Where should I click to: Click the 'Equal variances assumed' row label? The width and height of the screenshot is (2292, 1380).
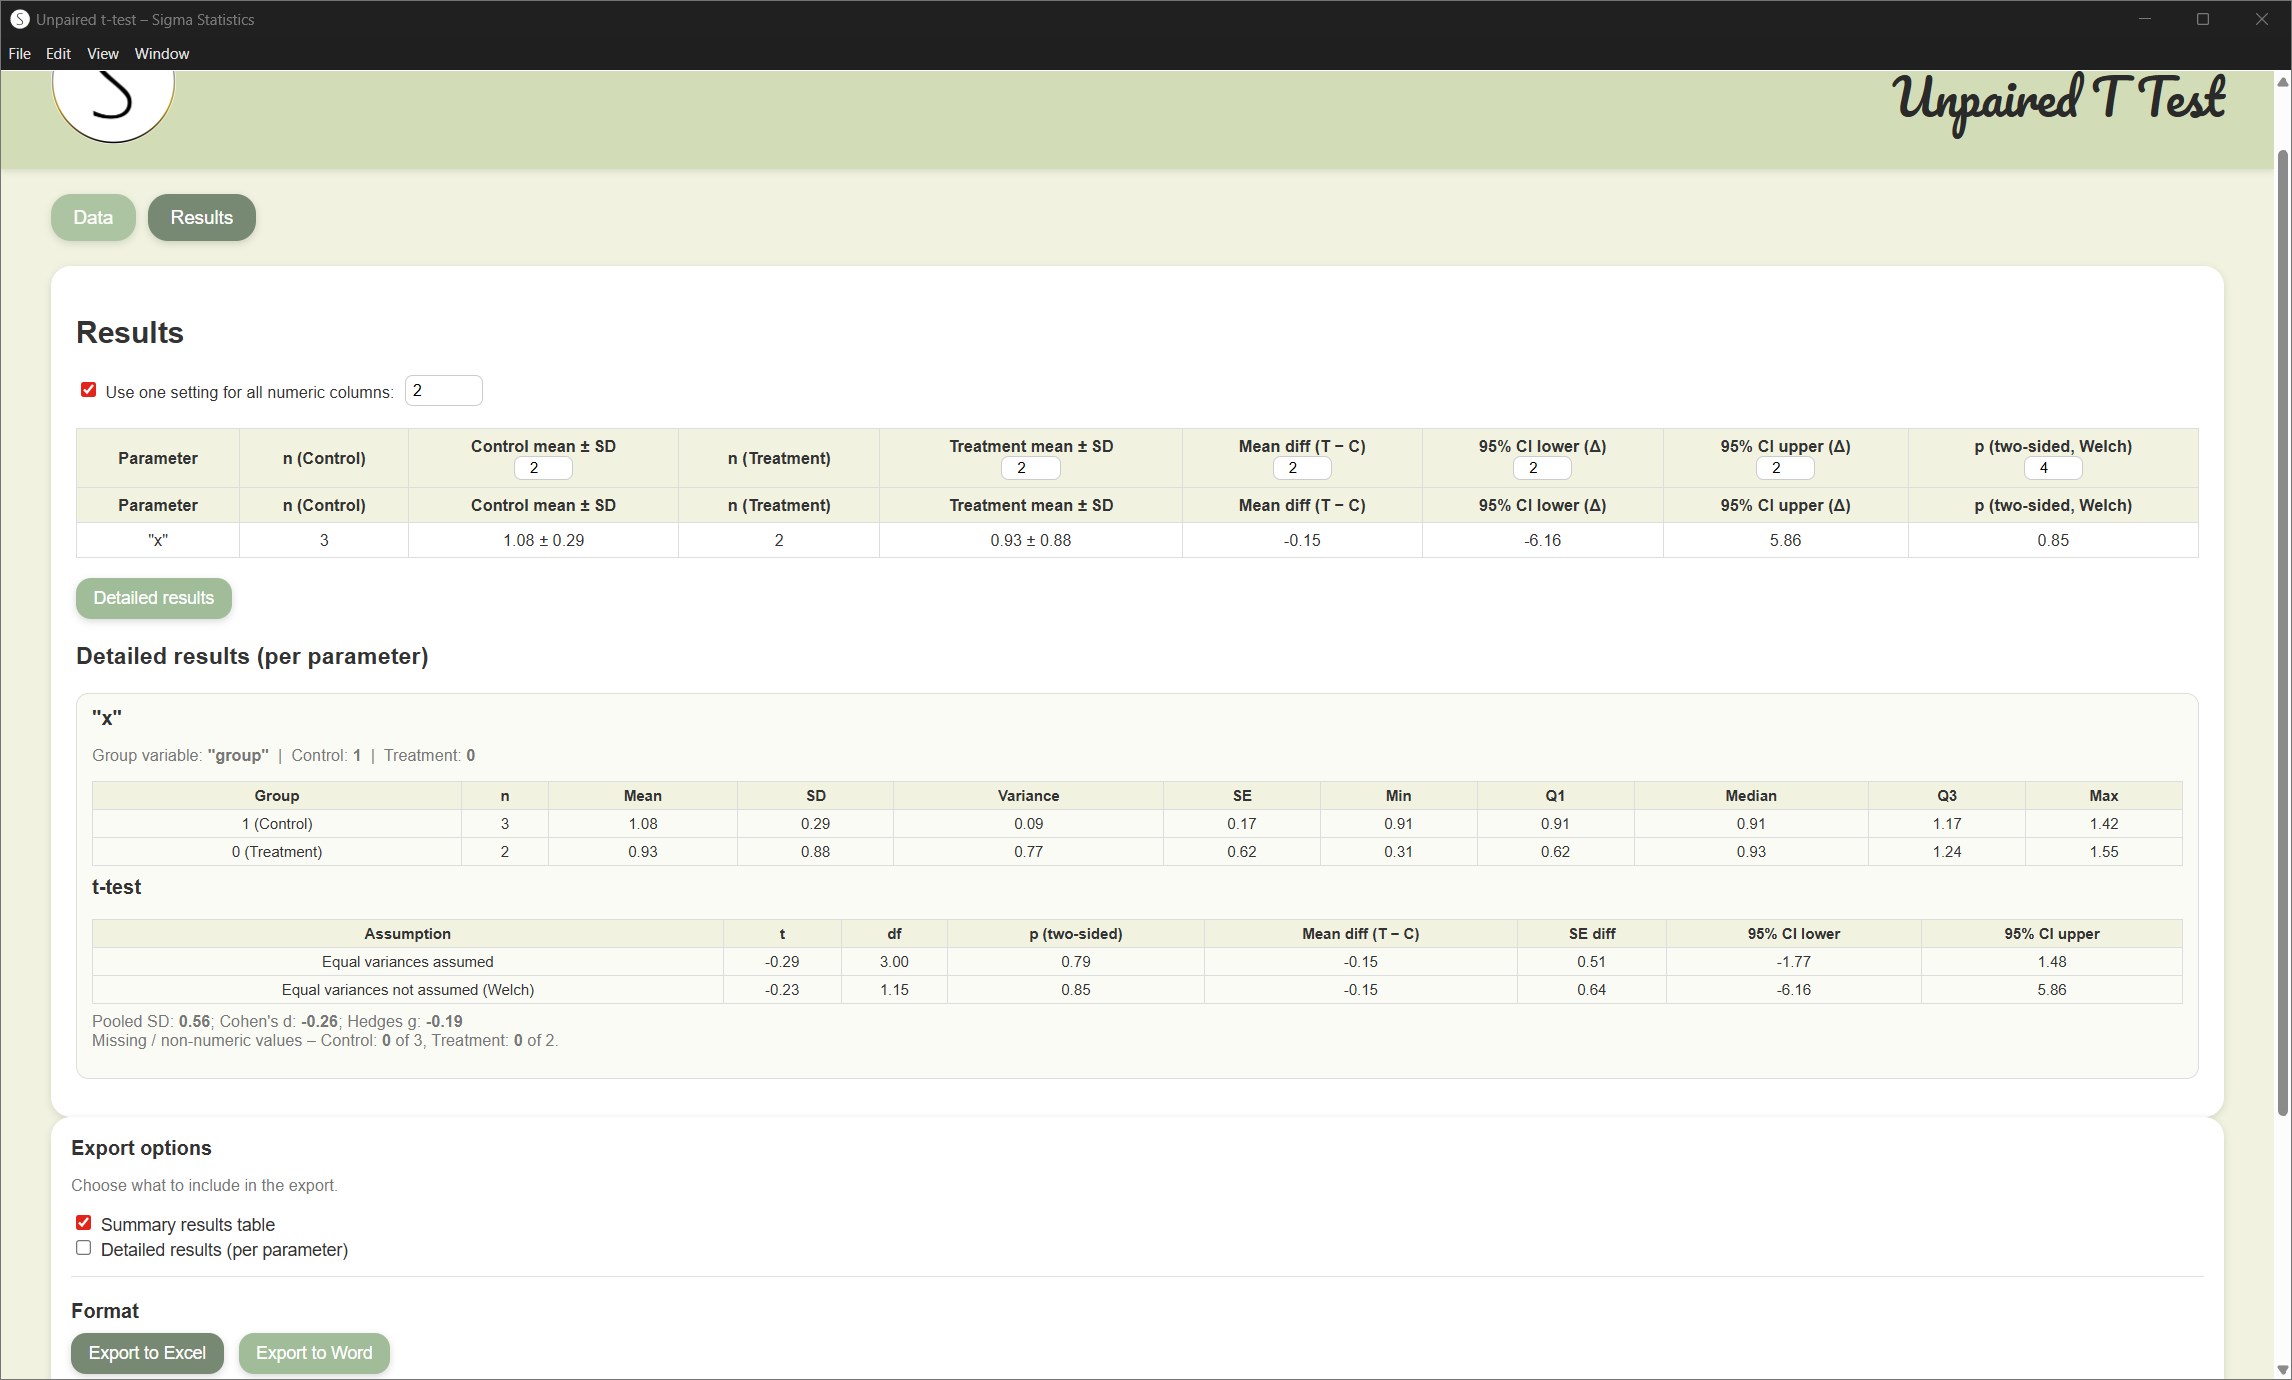click(x=407, y=962)
